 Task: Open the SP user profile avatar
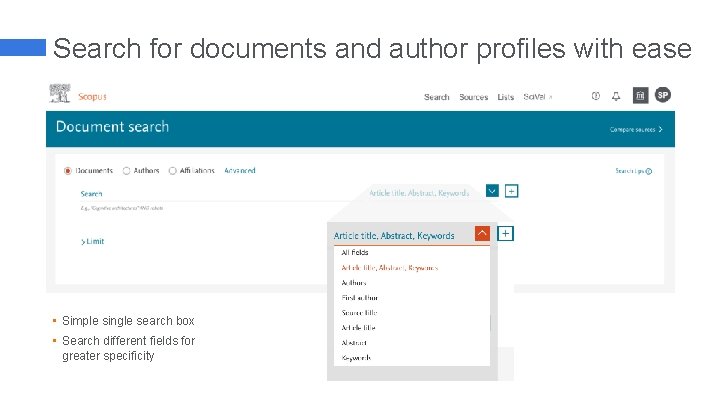pyautogui.click(x=663, y=95)
